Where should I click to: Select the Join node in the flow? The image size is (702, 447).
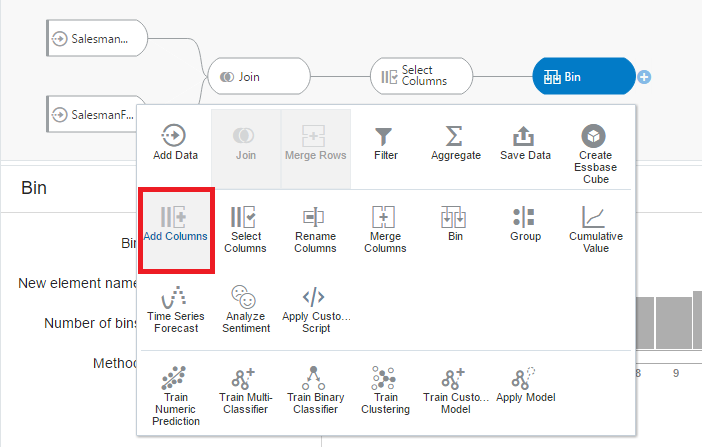[x=259, y=77]
